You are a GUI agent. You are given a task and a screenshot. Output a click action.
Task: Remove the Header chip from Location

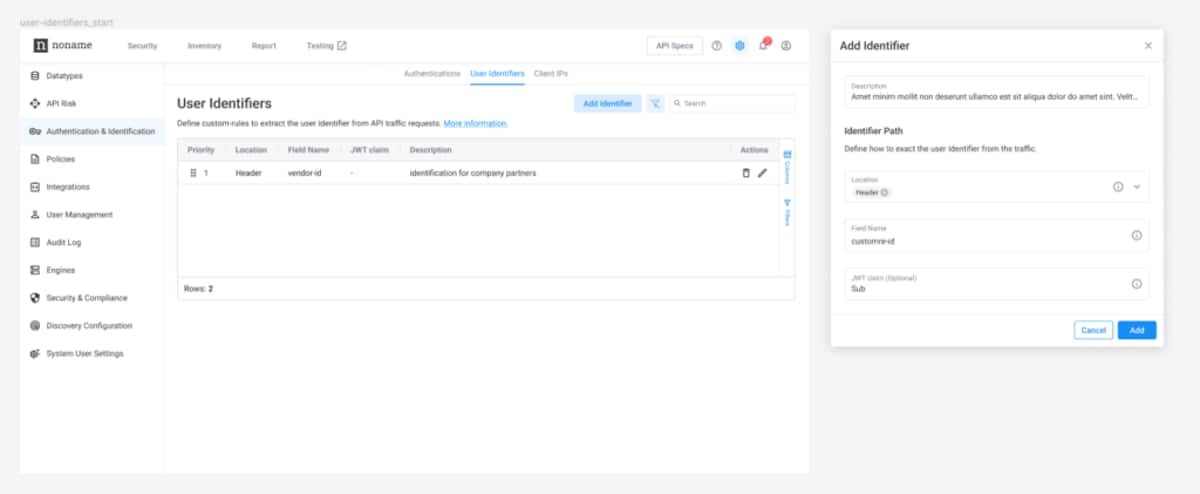884,192
